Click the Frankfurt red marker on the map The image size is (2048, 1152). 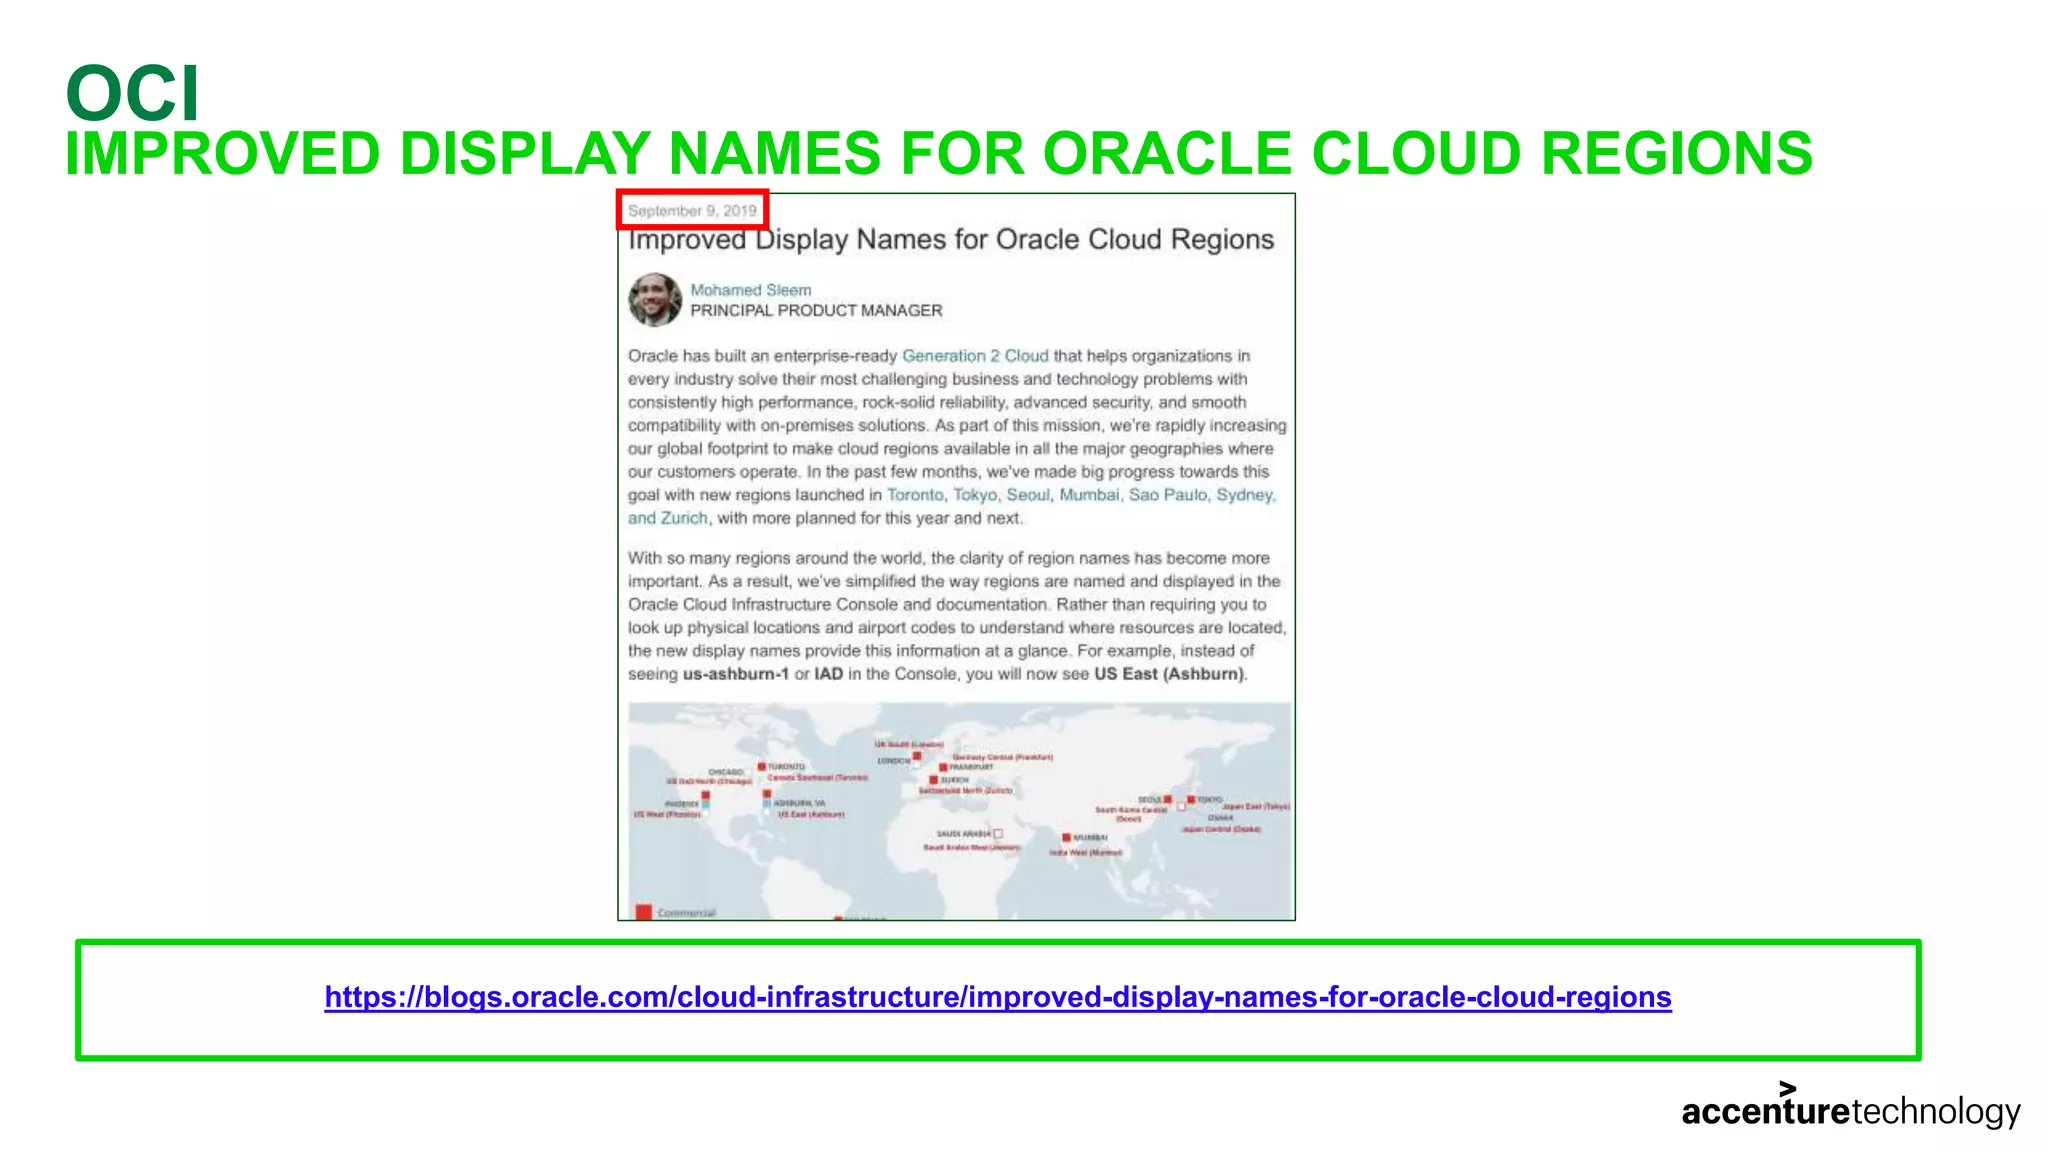click(x=943, y=768)
